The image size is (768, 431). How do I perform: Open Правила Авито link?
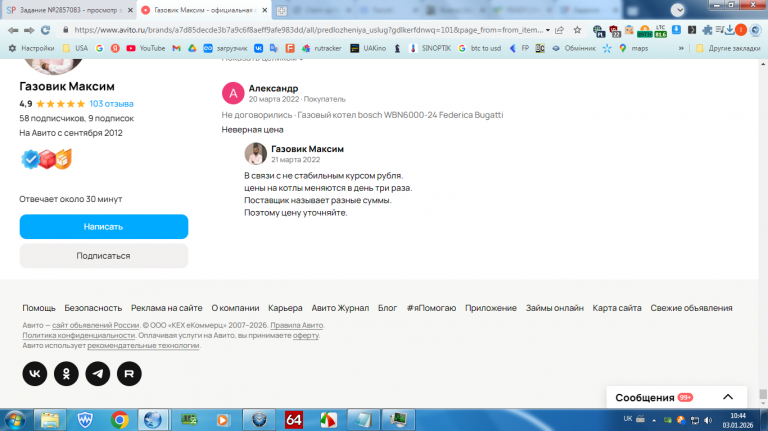tap(296, 325)
